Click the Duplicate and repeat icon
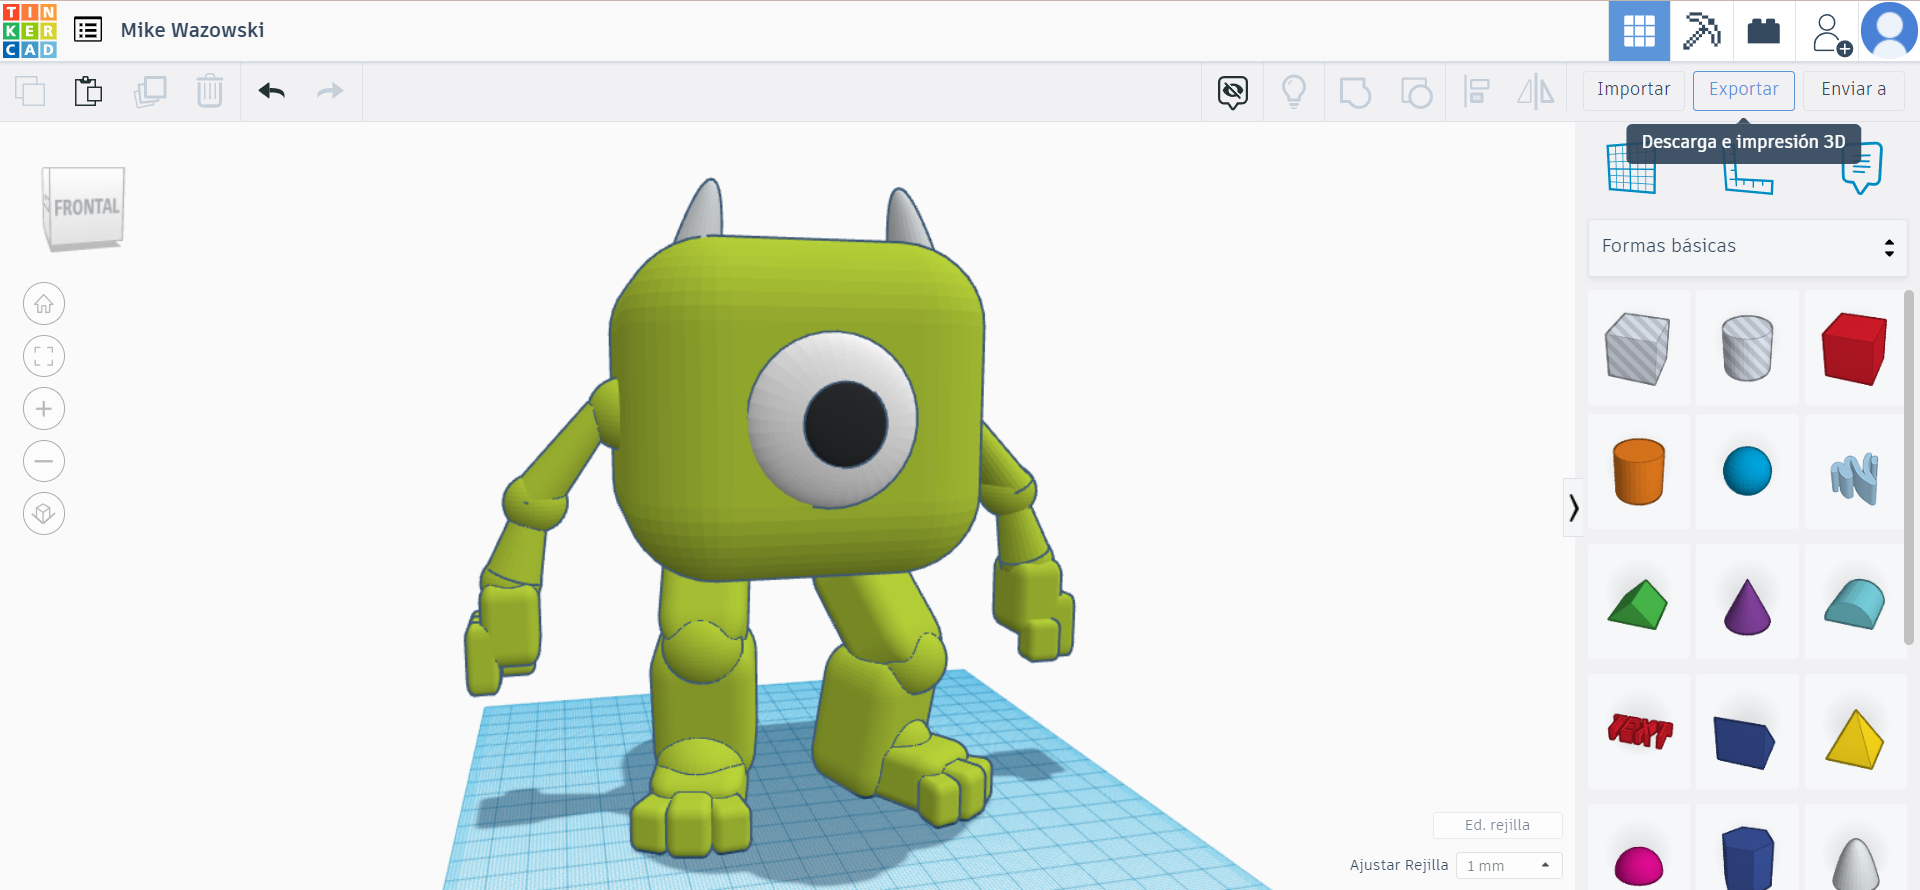1920x890 pixels. point(150,91)
